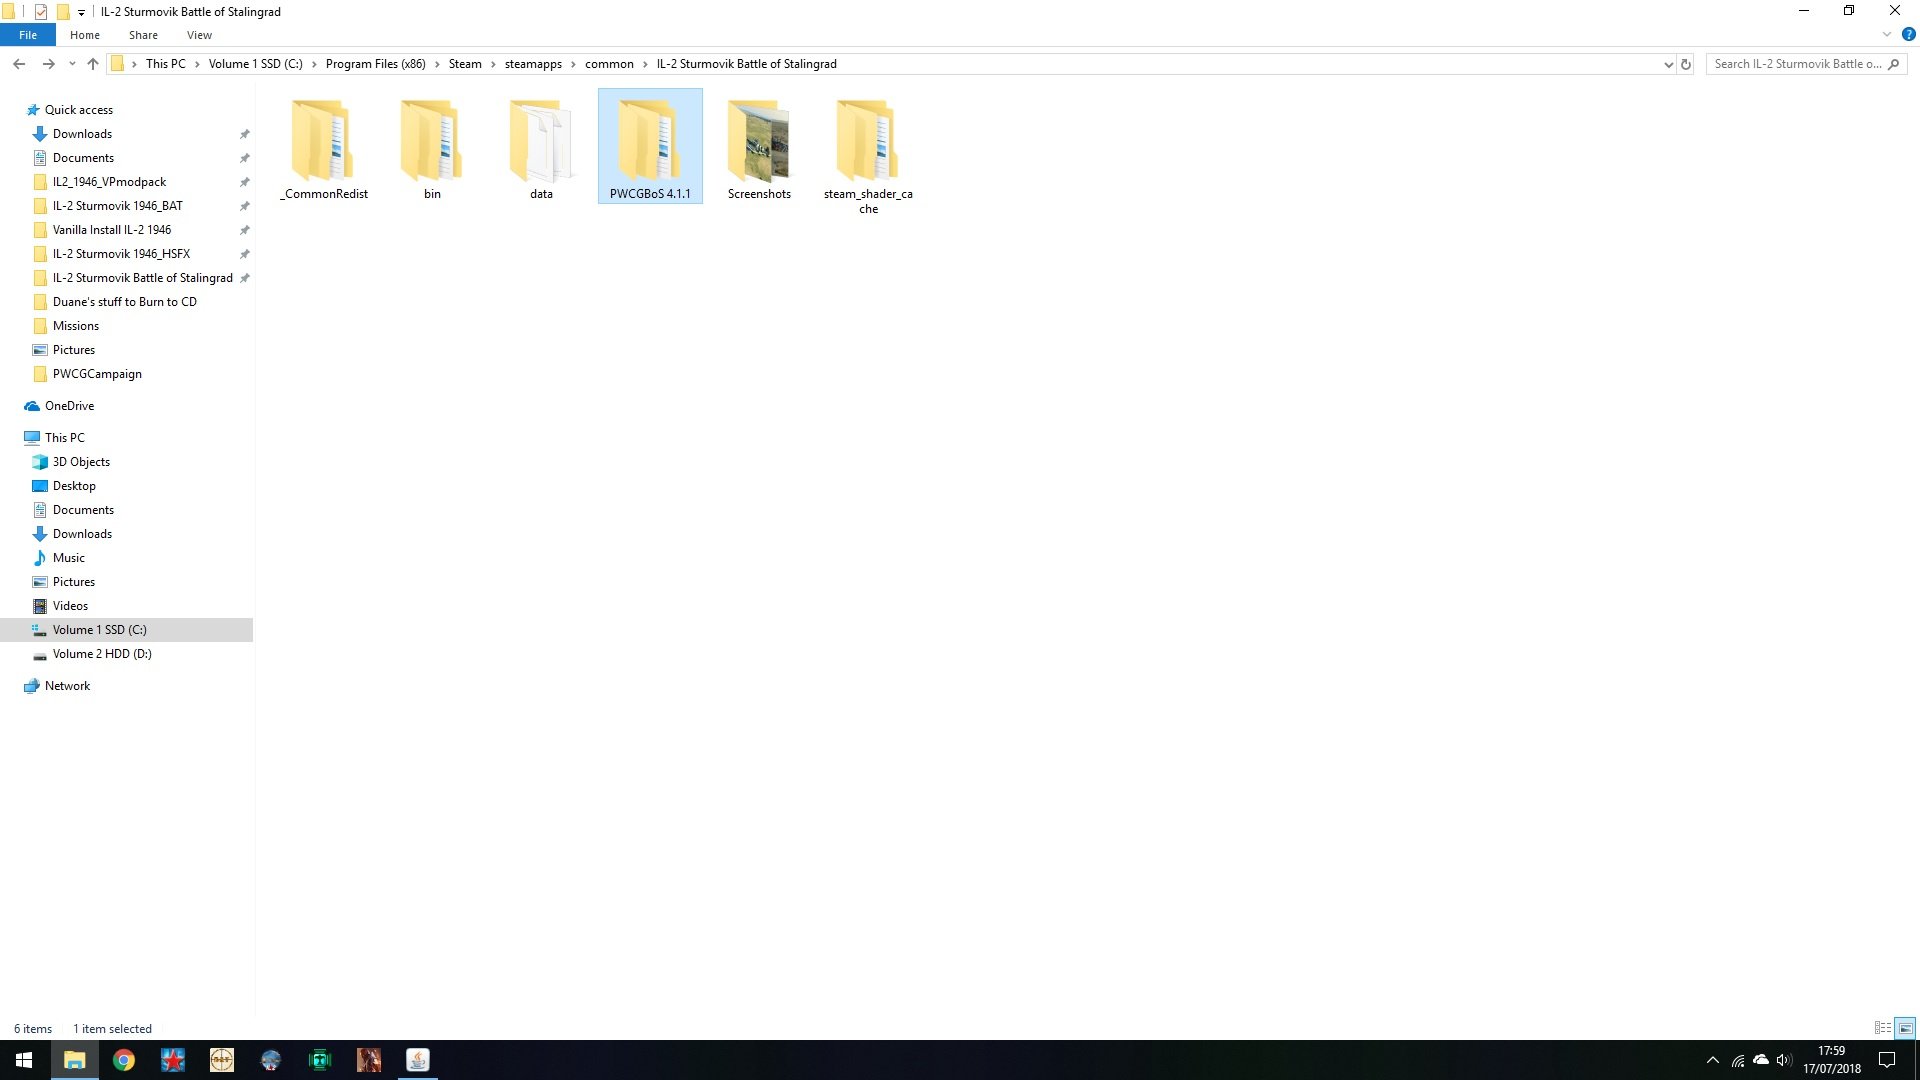Expand the arrow after Program Files (x86) breadcrumb

coord(437,64)
